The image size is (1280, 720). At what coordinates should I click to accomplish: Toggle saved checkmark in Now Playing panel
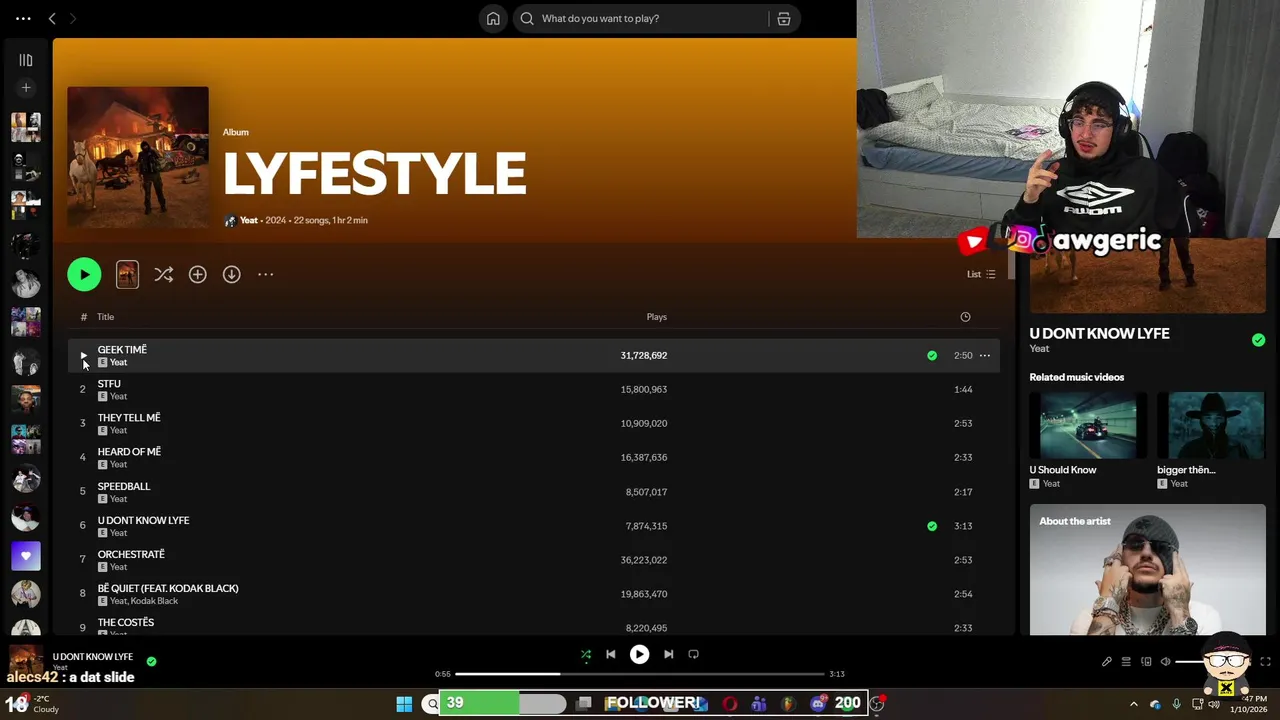point(1258,340)
